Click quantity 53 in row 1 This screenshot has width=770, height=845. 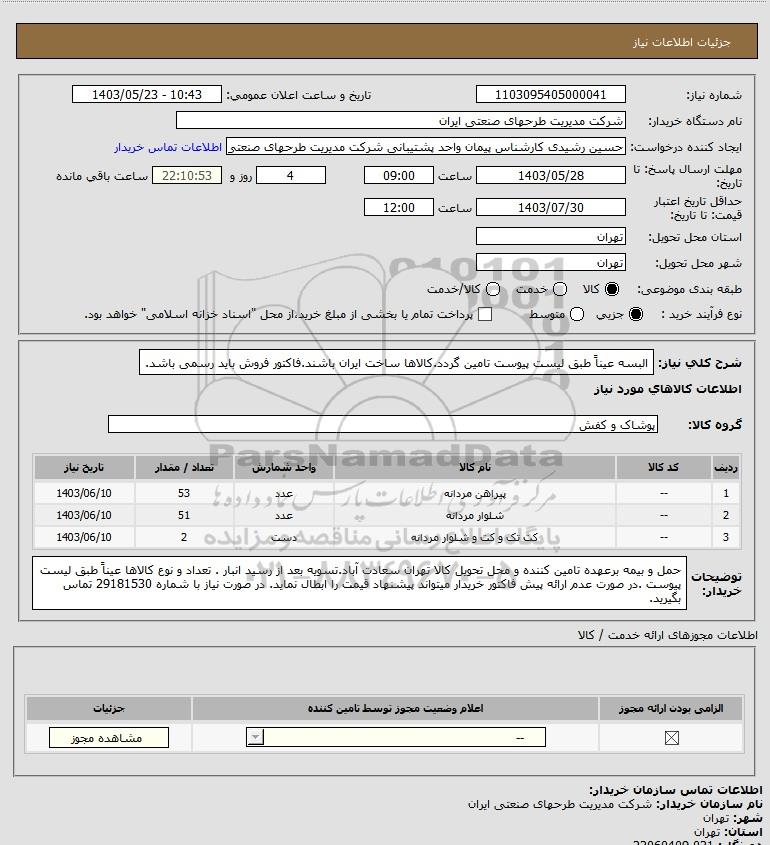pyautogui.click(x=184, y=493)
